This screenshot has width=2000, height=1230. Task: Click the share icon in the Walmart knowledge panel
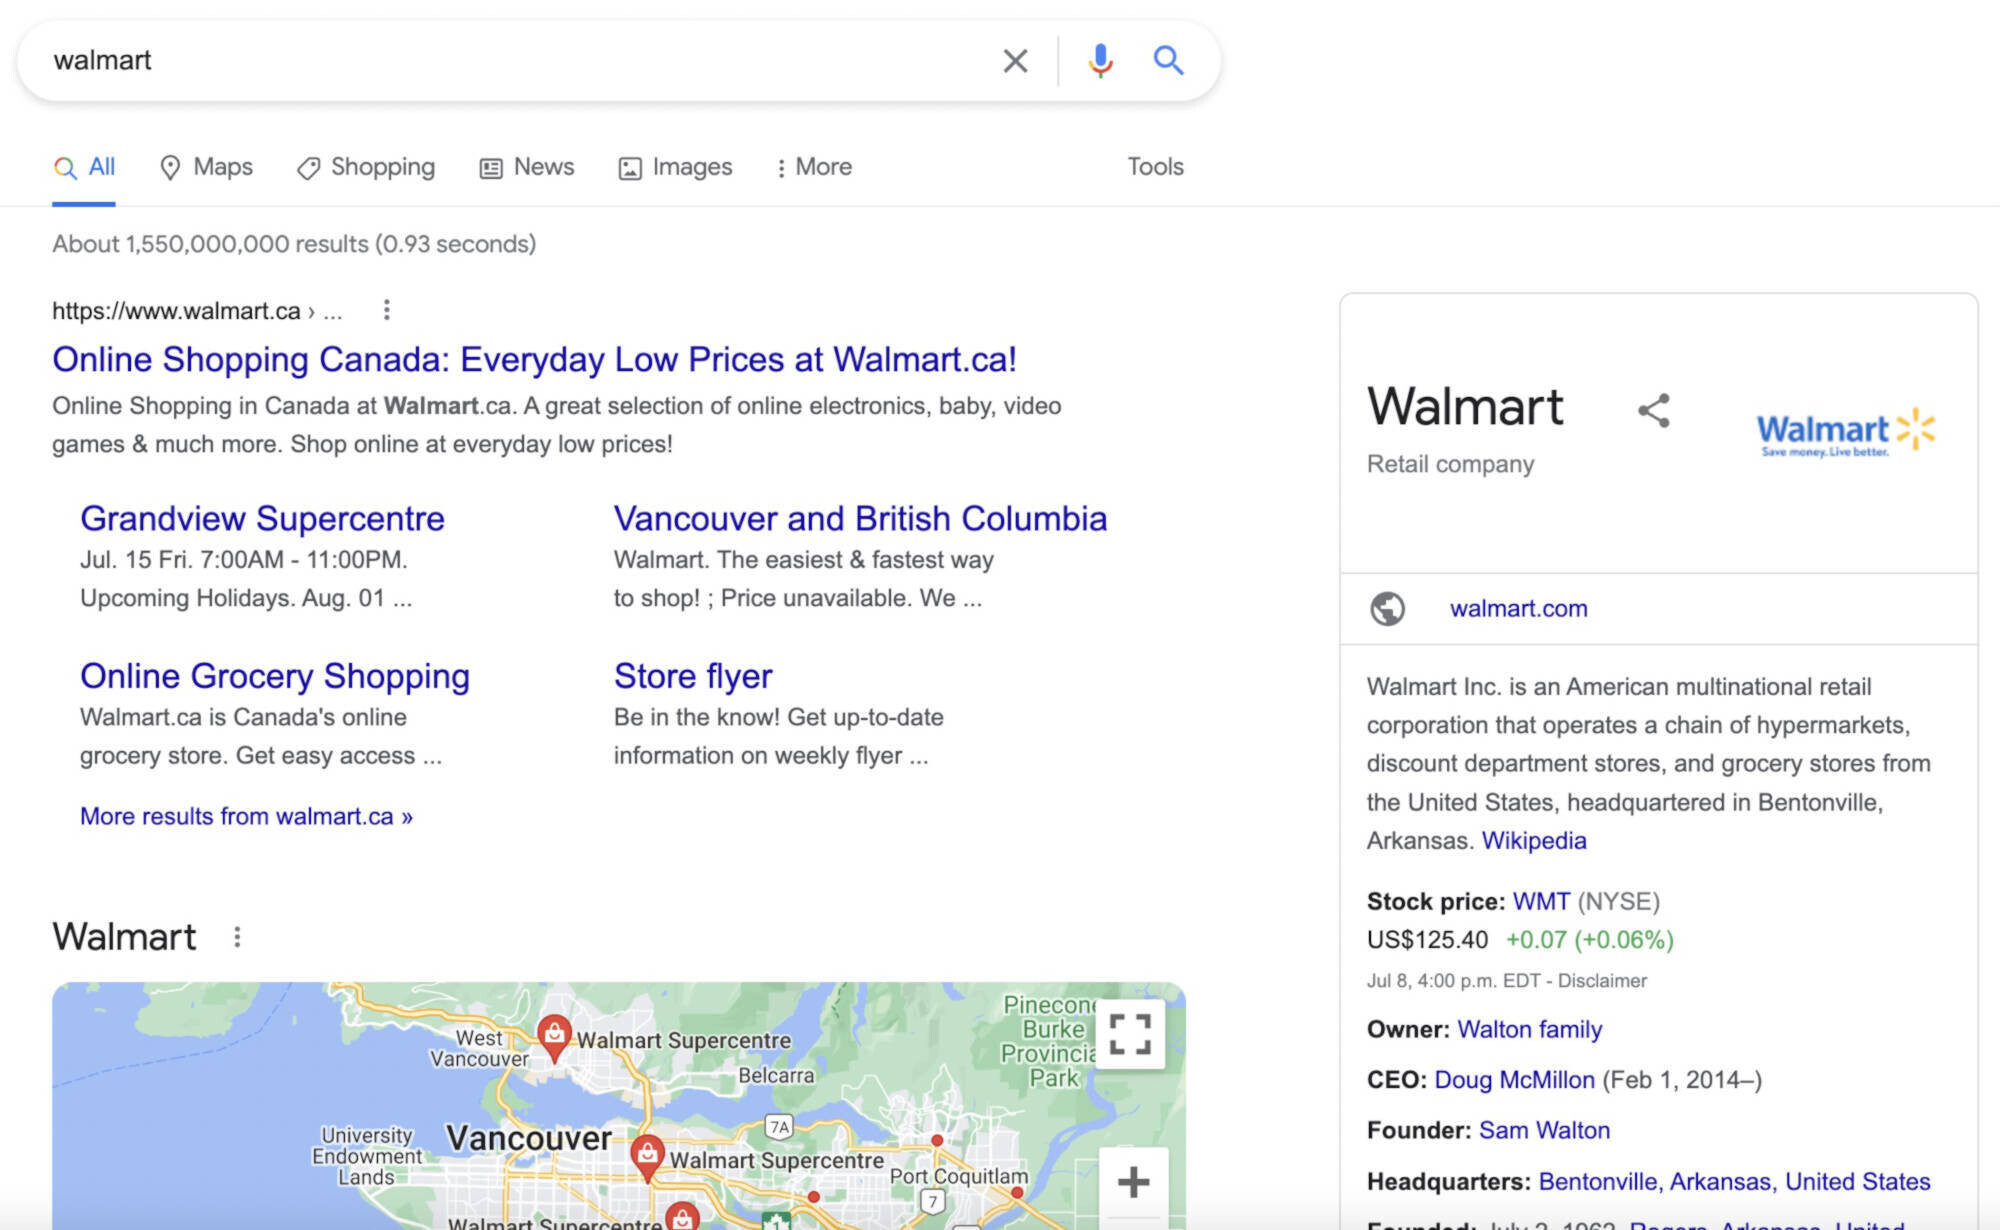[x=1654, y=409]
